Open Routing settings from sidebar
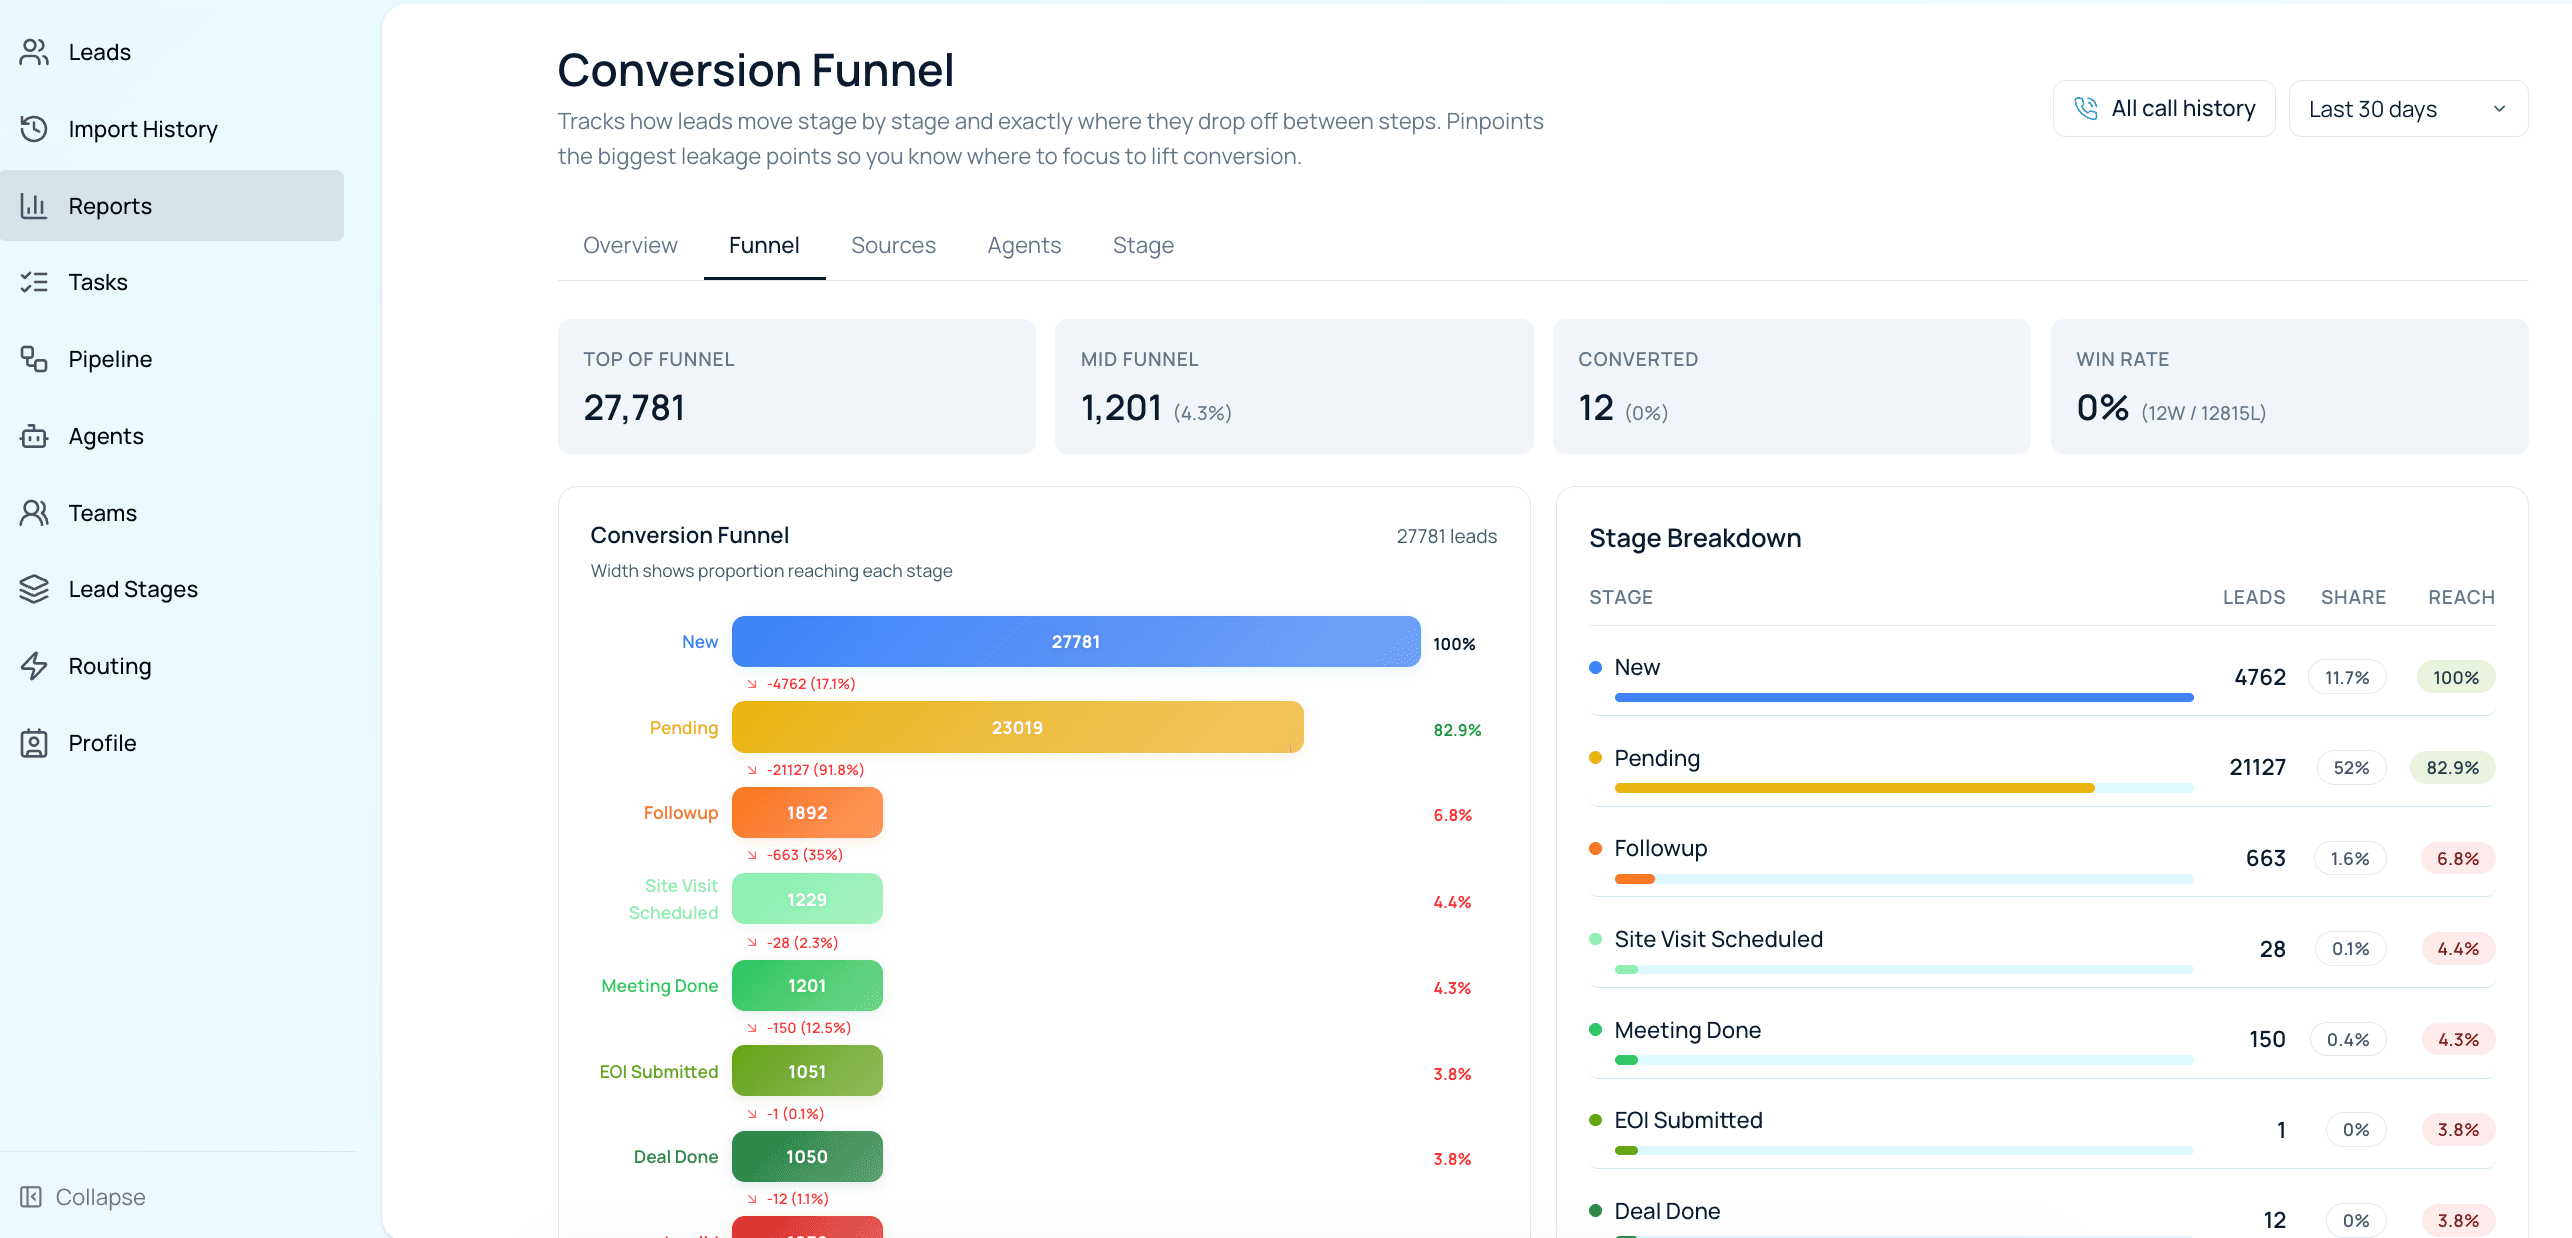2572x1238 pixels. (x=172, y=666)
